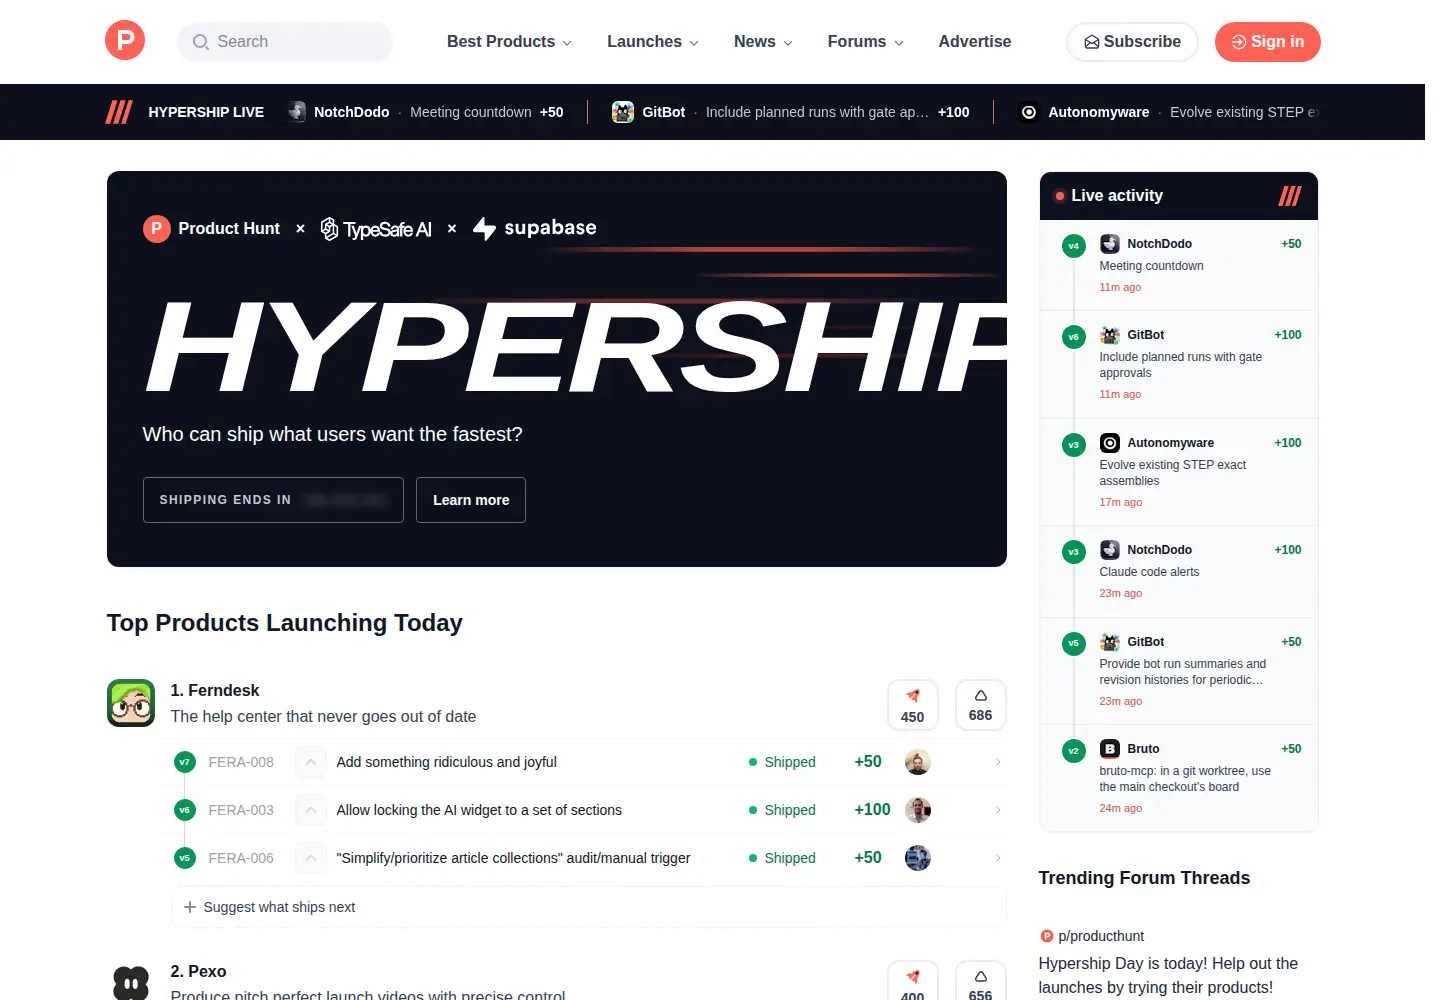Click the FERA-008 ticket ID
The height and width of the screenshot is (1000, 1440).
tap(241, 762)
